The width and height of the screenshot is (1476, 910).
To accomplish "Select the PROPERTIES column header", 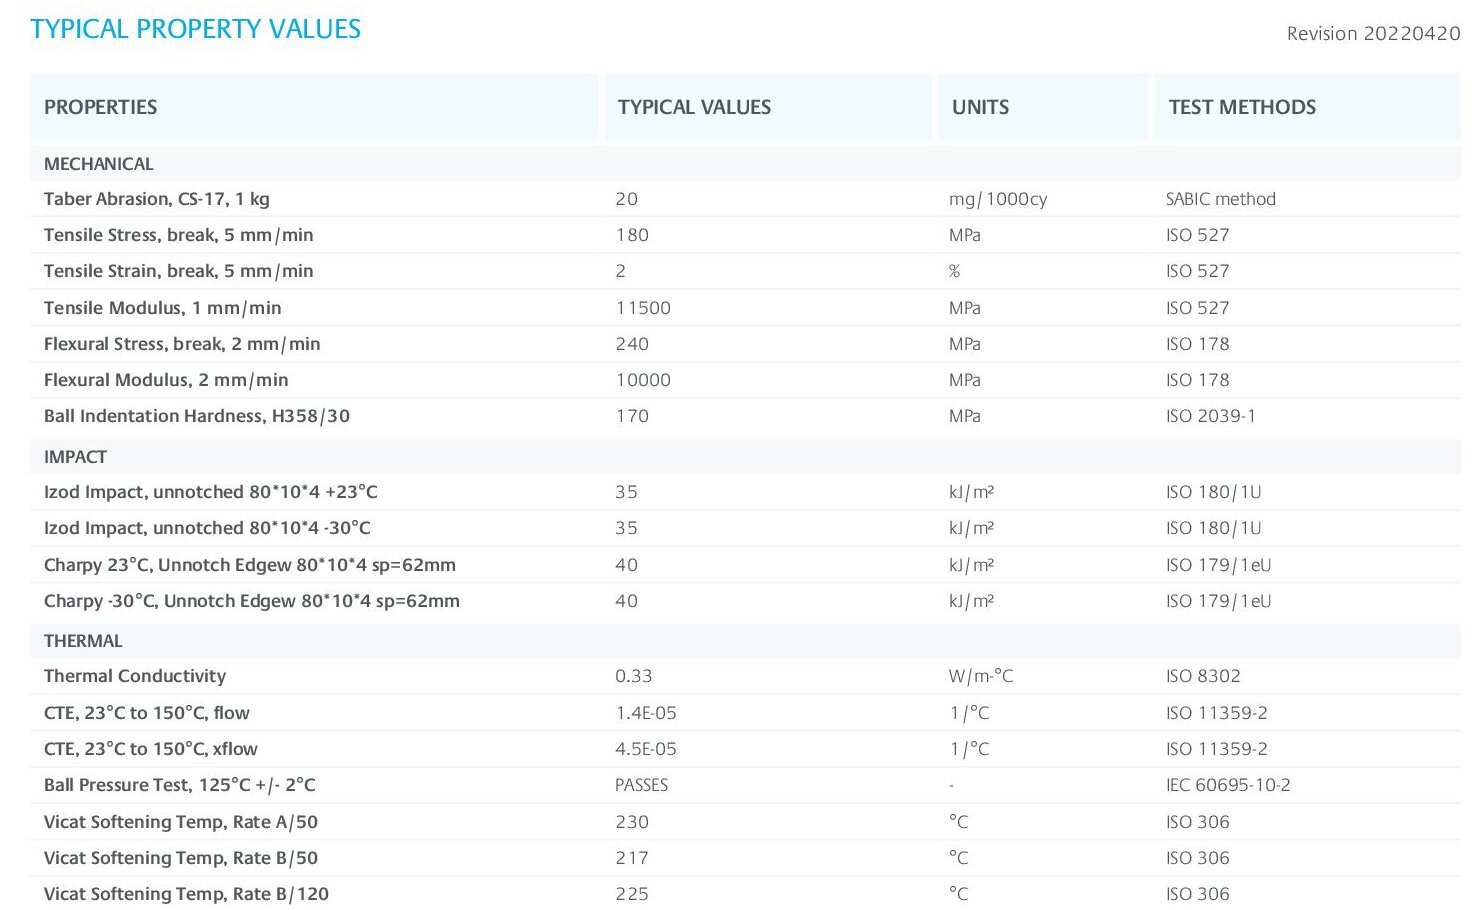I will pos(100,107).
